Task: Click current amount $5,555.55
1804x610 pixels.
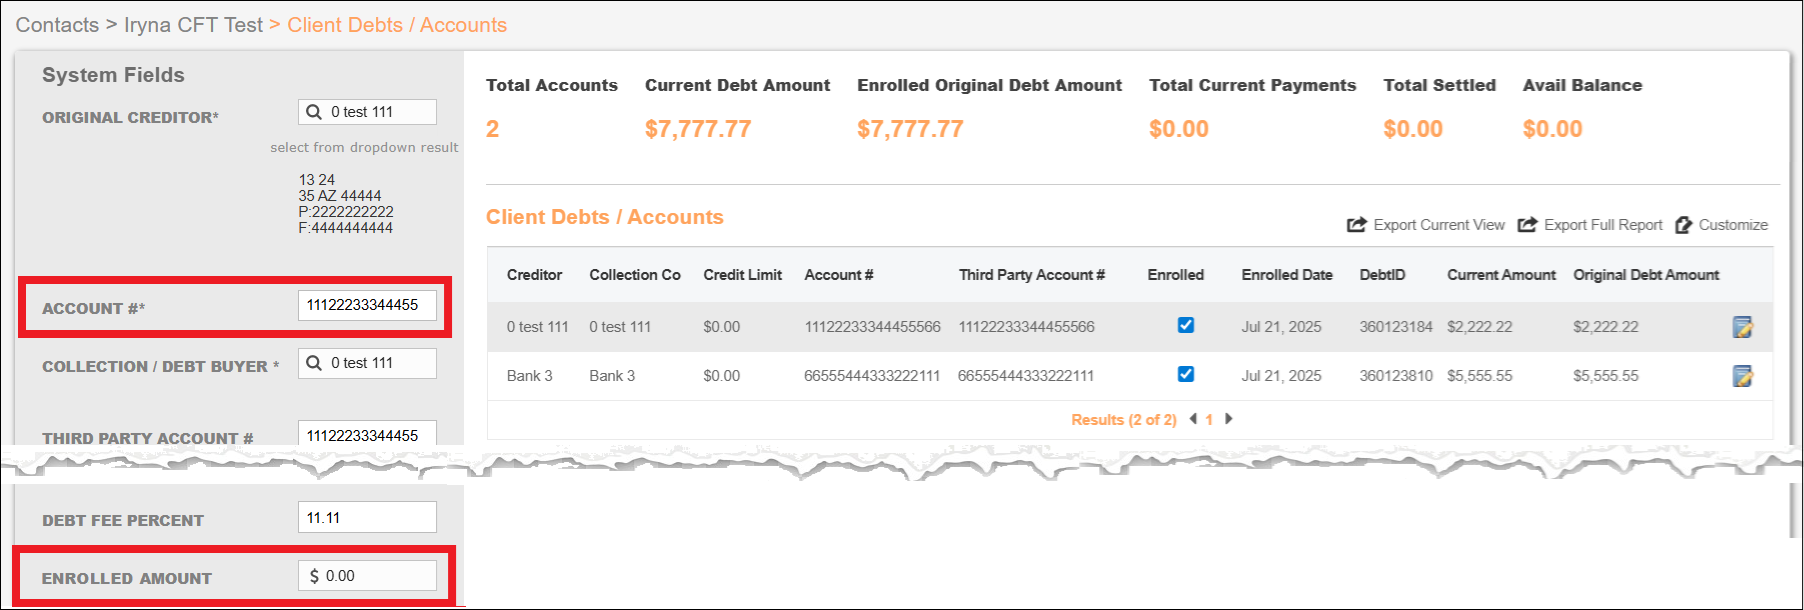Action: pyautogui.click(x=1480, y=376)
